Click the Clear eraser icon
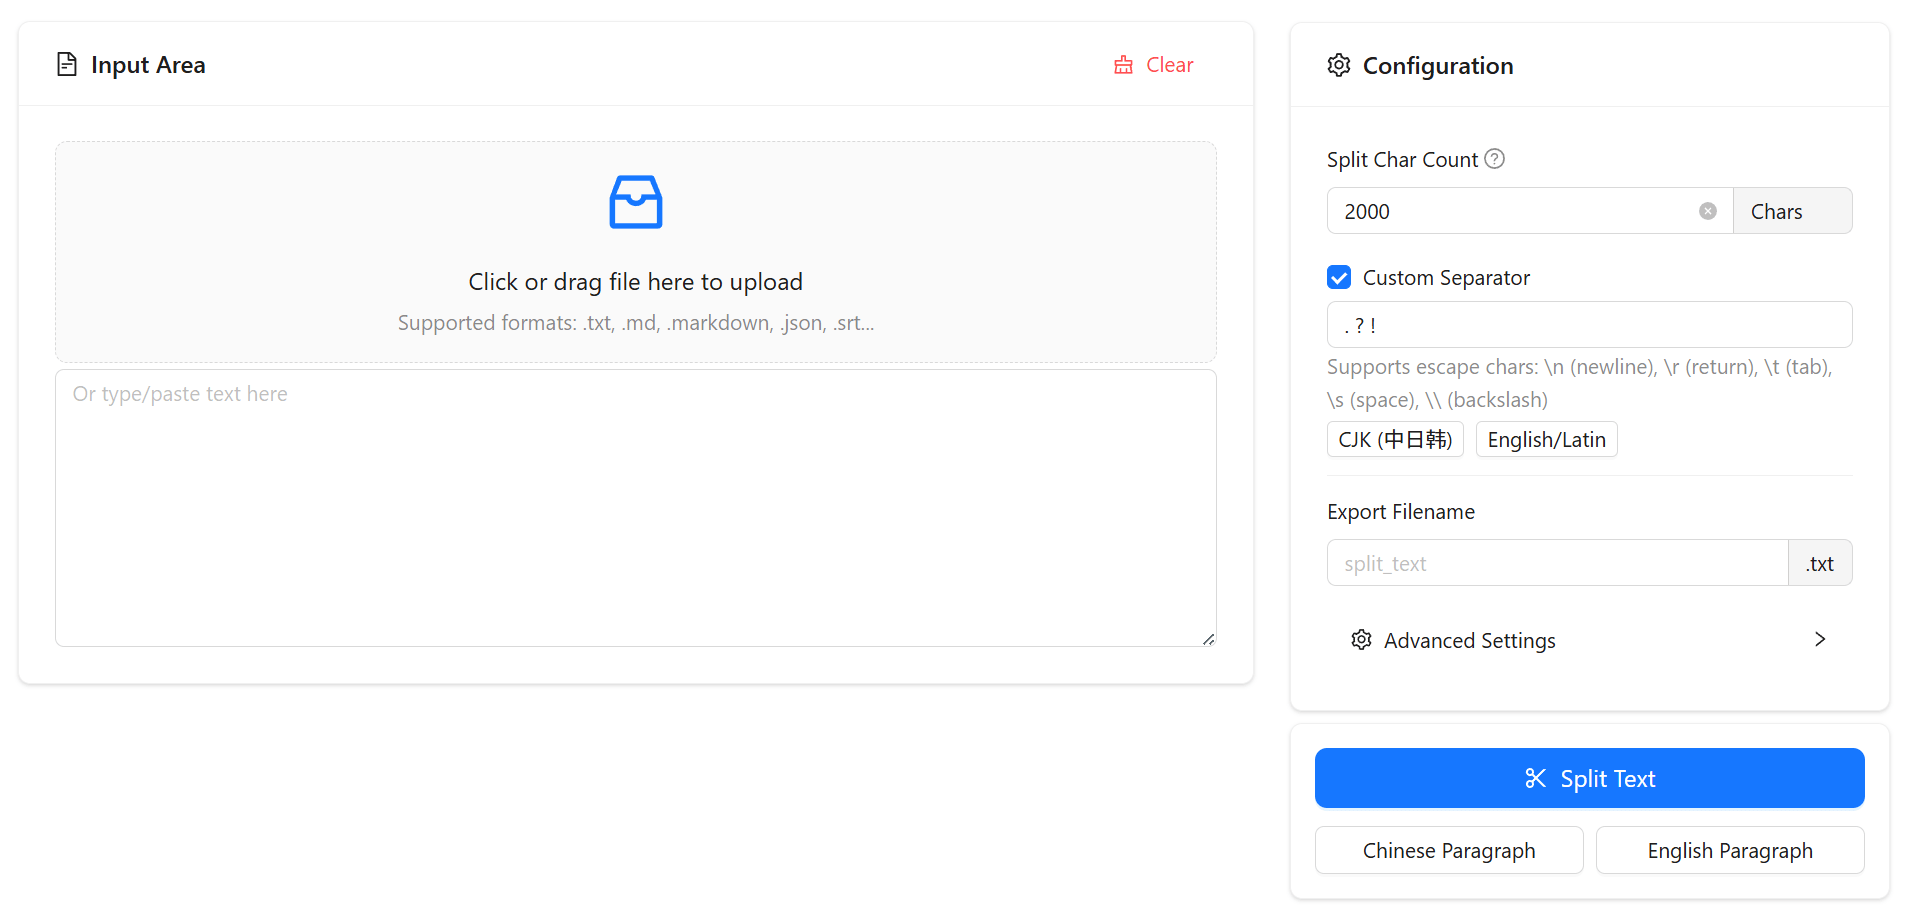The image size is (1913, 922). pos(1123,65)
